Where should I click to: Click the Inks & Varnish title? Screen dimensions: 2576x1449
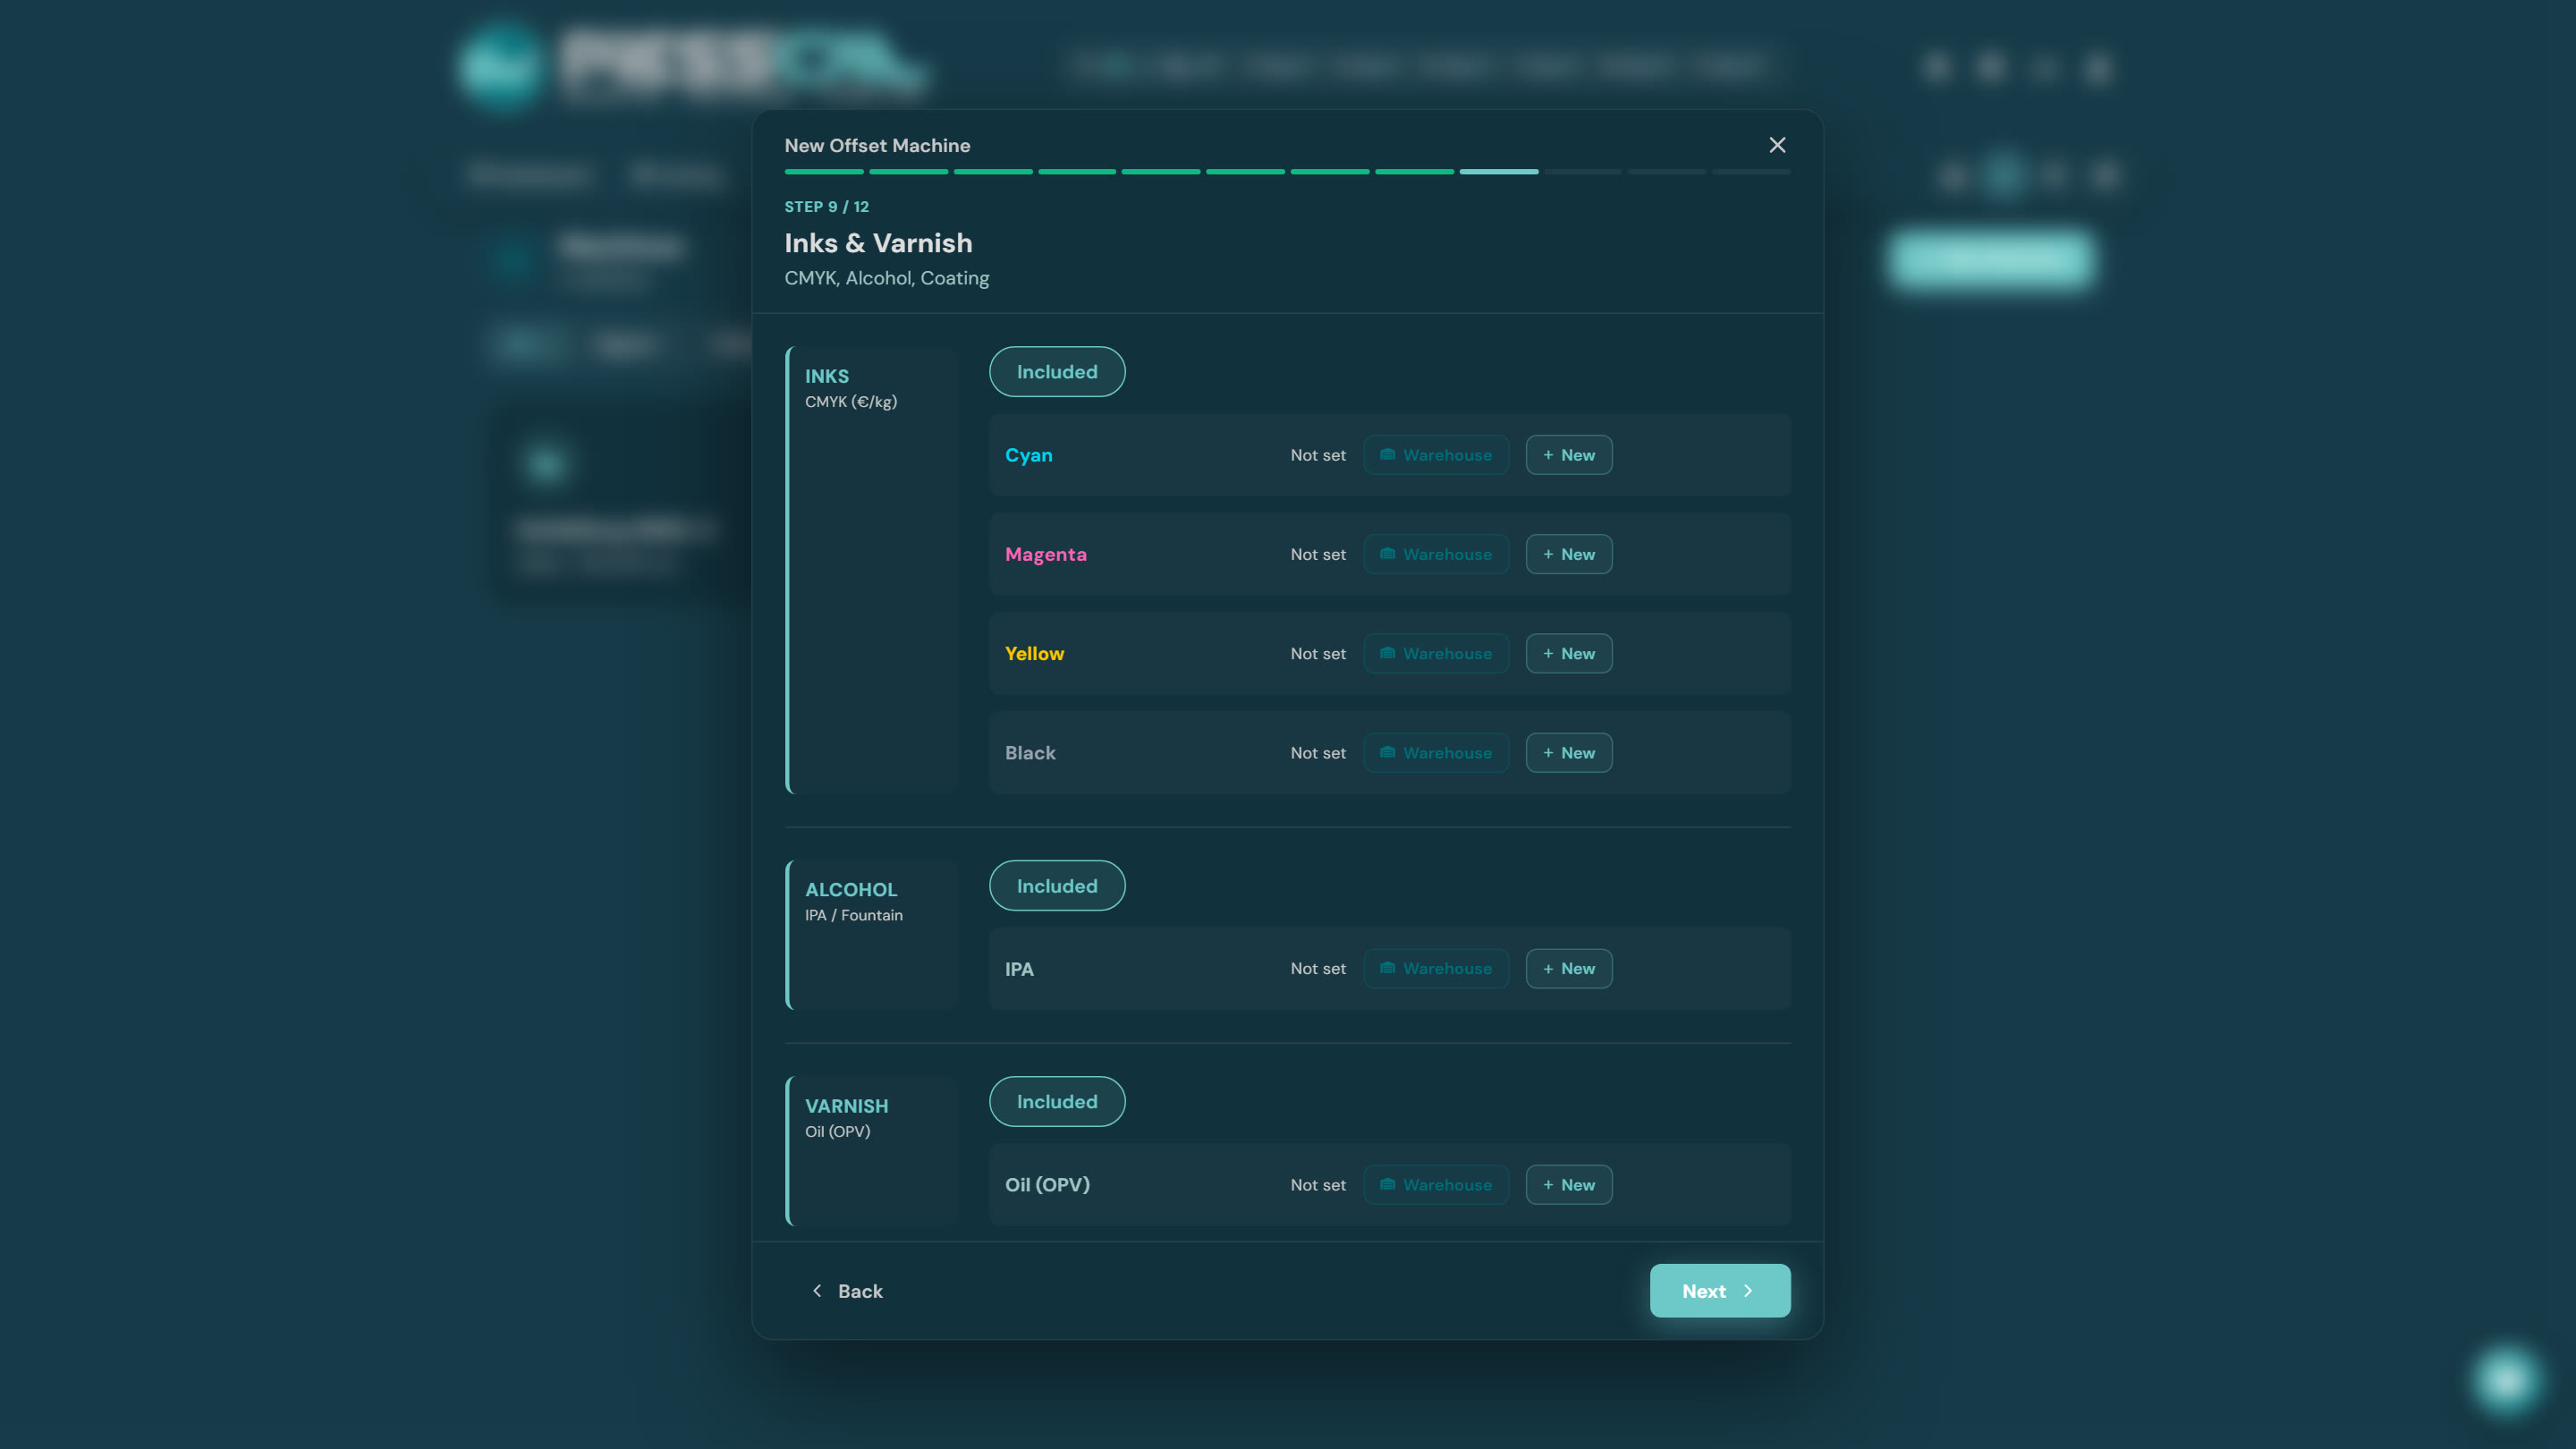coord(878,243)
